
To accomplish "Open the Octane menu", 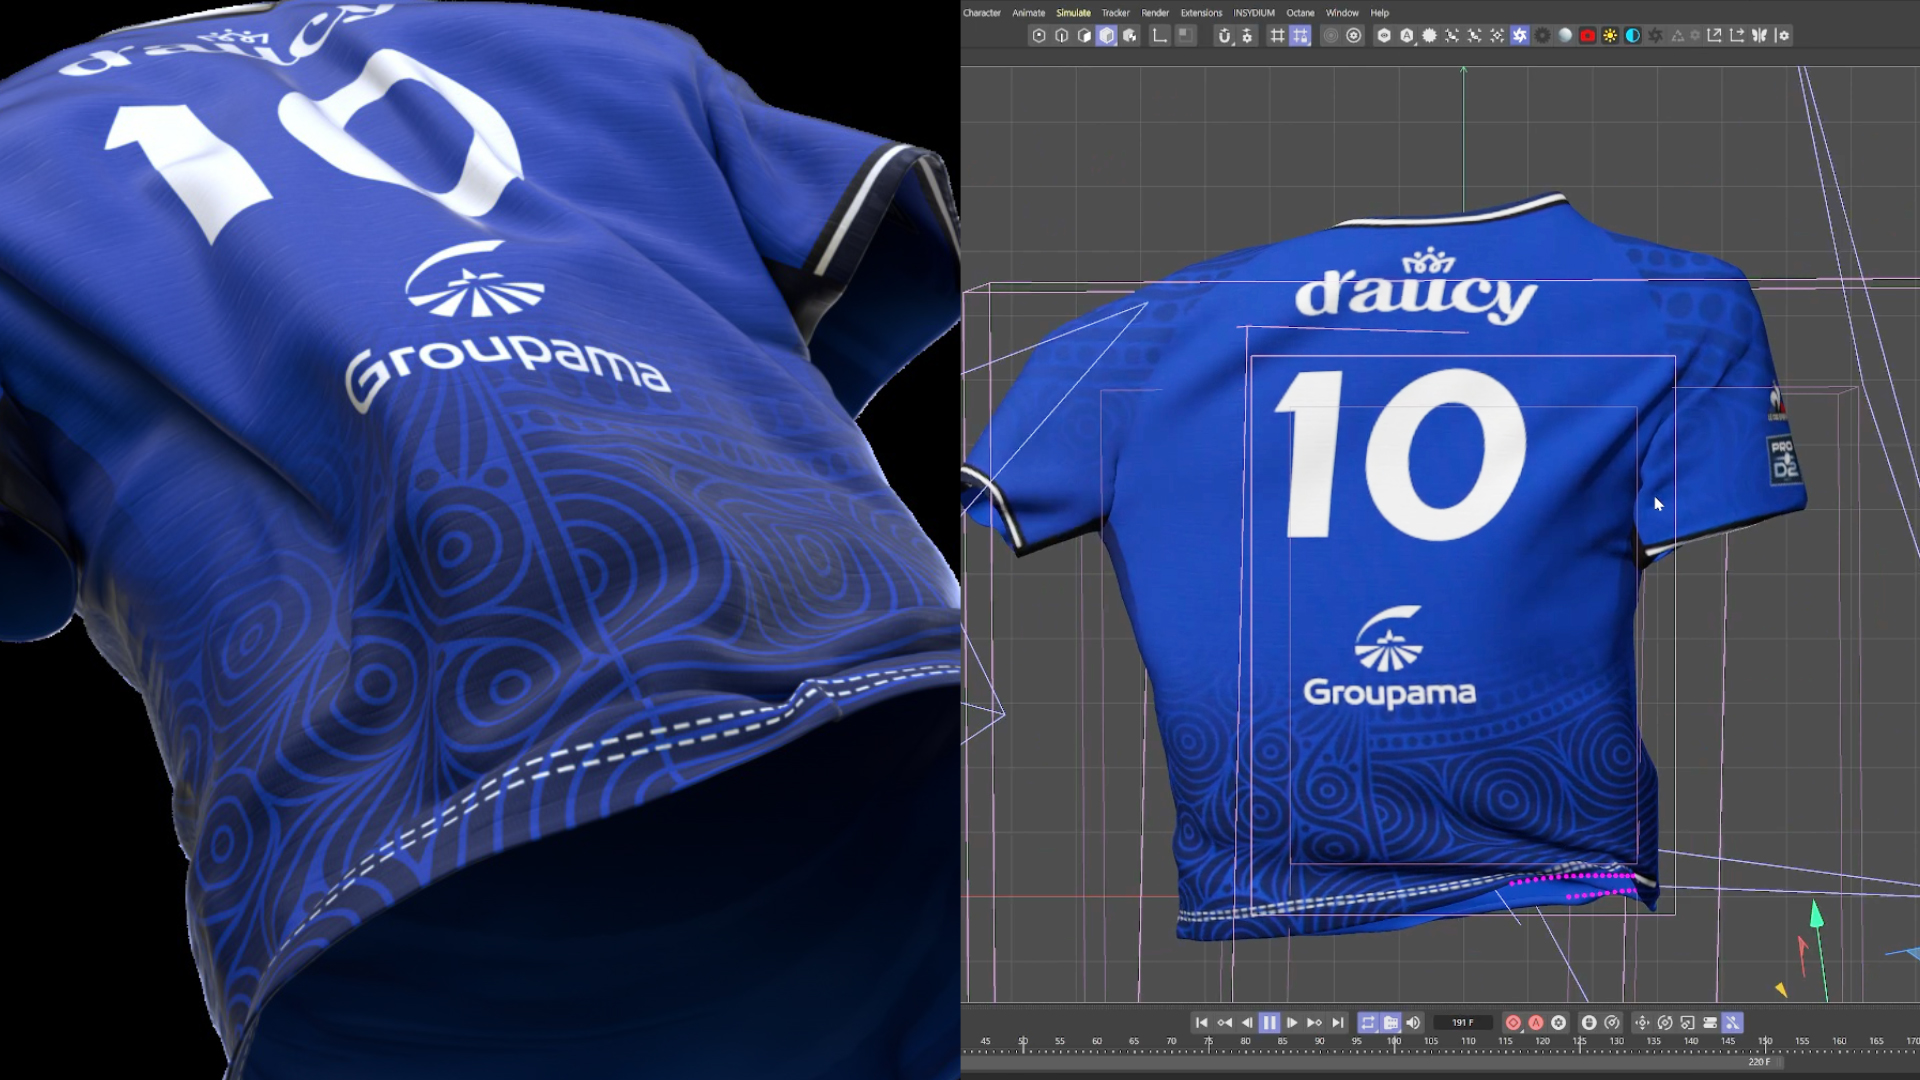I will tap(1300, 13).
